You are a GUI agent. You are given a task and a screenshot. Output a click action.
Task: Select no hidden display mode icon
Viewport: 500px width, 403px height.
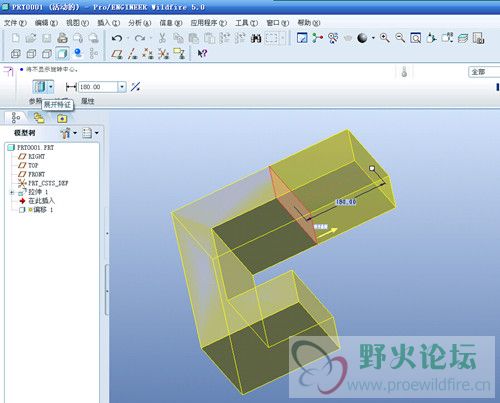pyautogui.click(x=47, y=53)
